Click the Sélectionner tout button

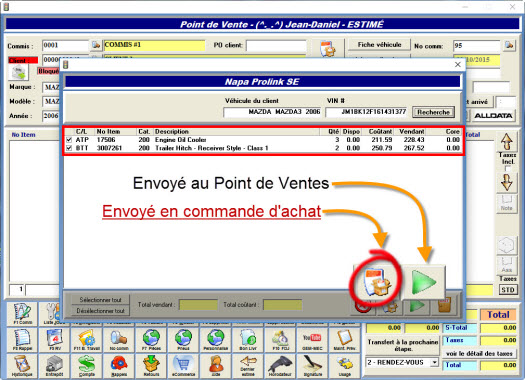pyautogui.click(x=100, y=300)
